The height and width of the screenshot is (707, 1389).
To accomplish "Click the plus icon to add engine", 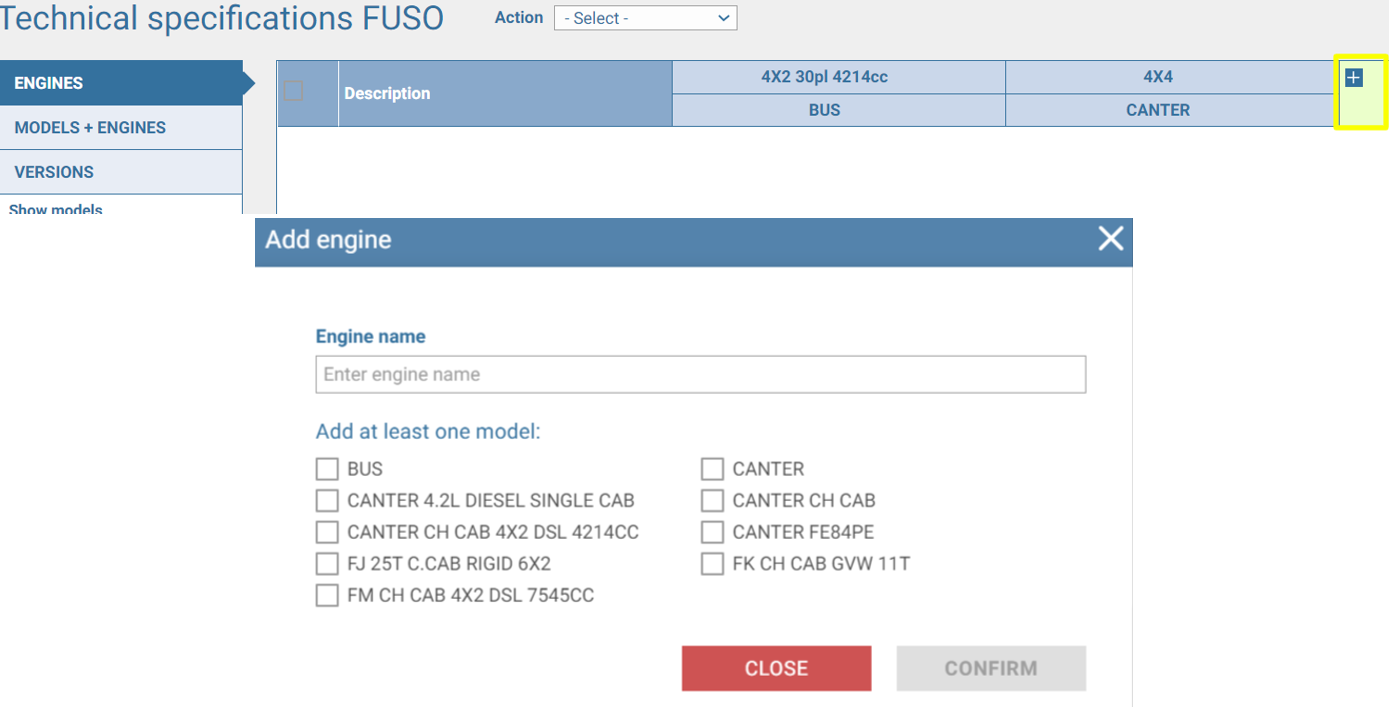I will point(1354,78).
